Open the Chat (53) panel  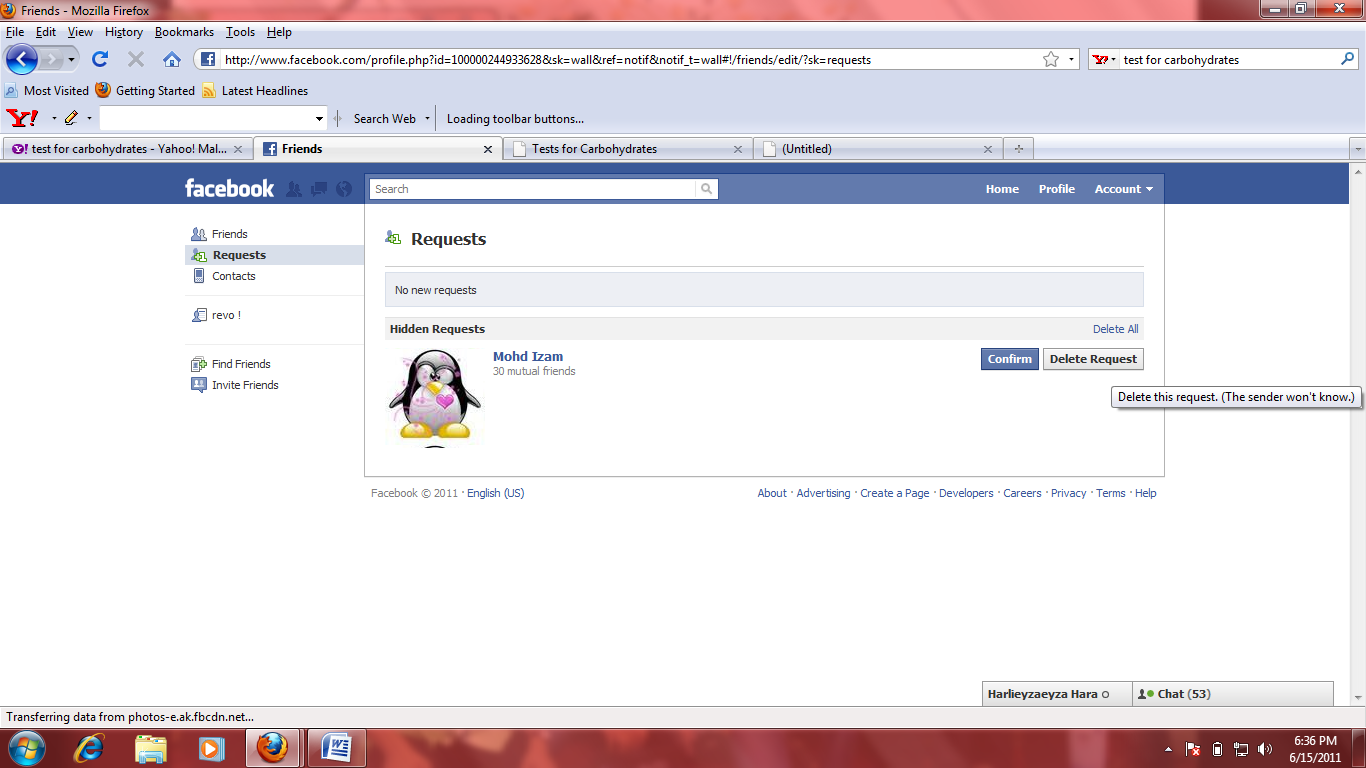[x=1233, y=694]
